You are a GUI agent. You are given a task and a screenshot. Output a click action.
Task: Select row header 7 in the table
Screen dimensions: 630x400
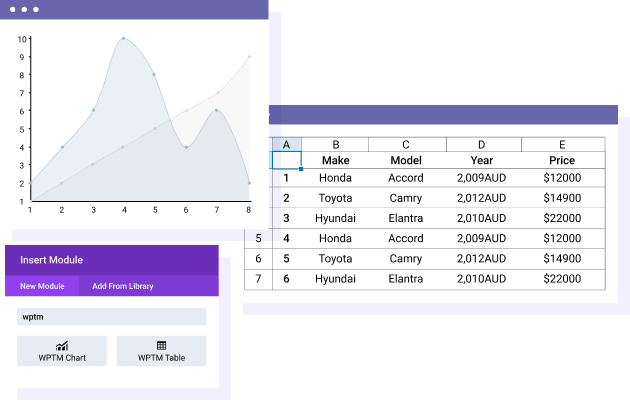tap(258, 278)
